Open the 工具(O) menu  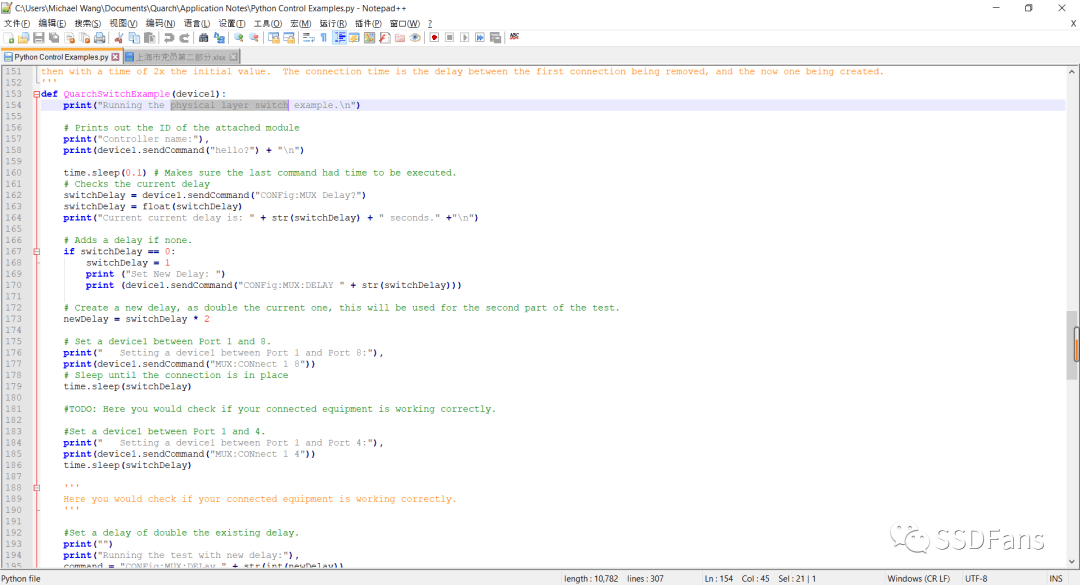267,23
